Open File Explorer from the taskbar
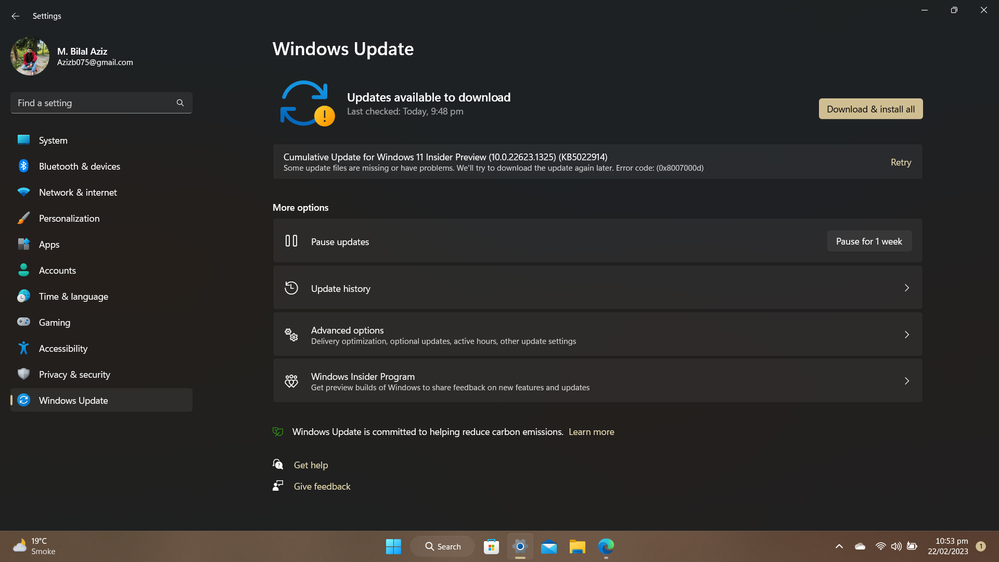 577,546
